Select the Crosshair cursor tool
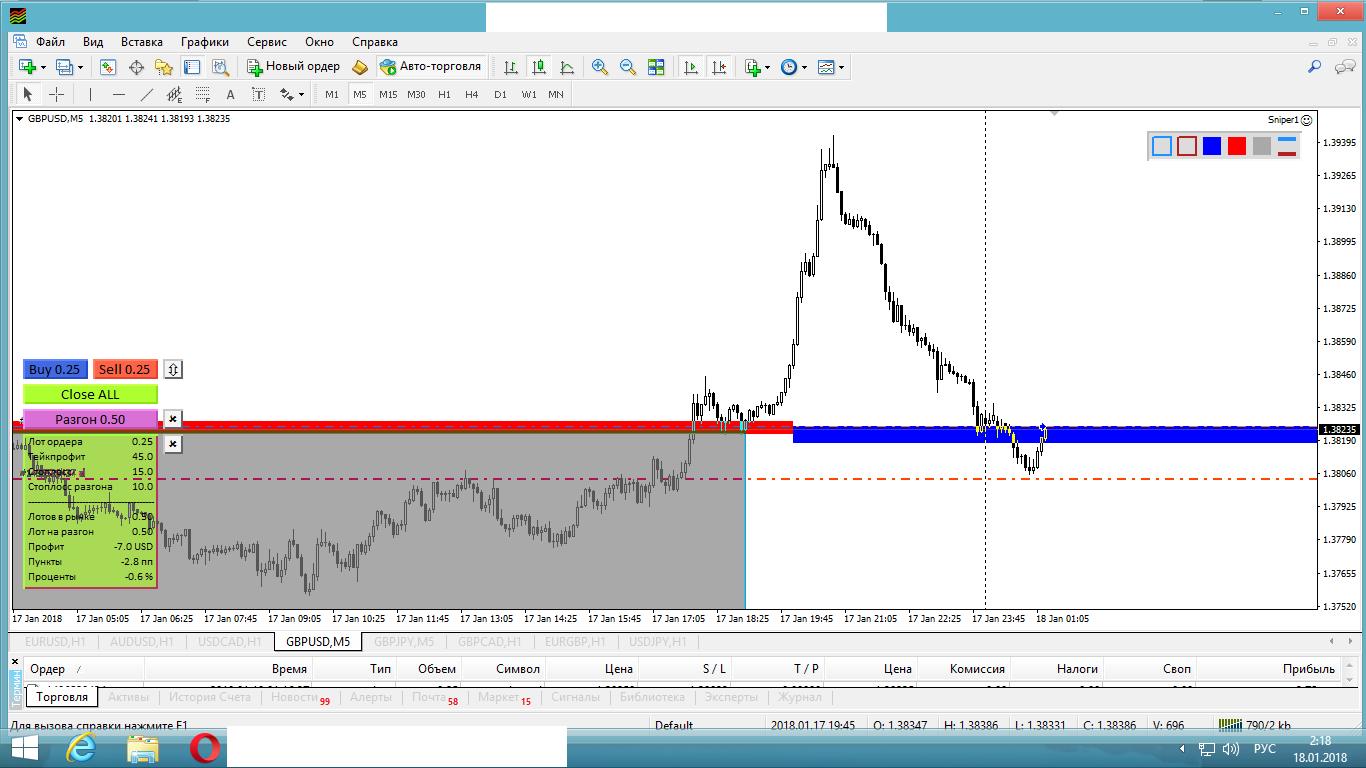Screen dimensions: 1366x768 pos(57,94)
